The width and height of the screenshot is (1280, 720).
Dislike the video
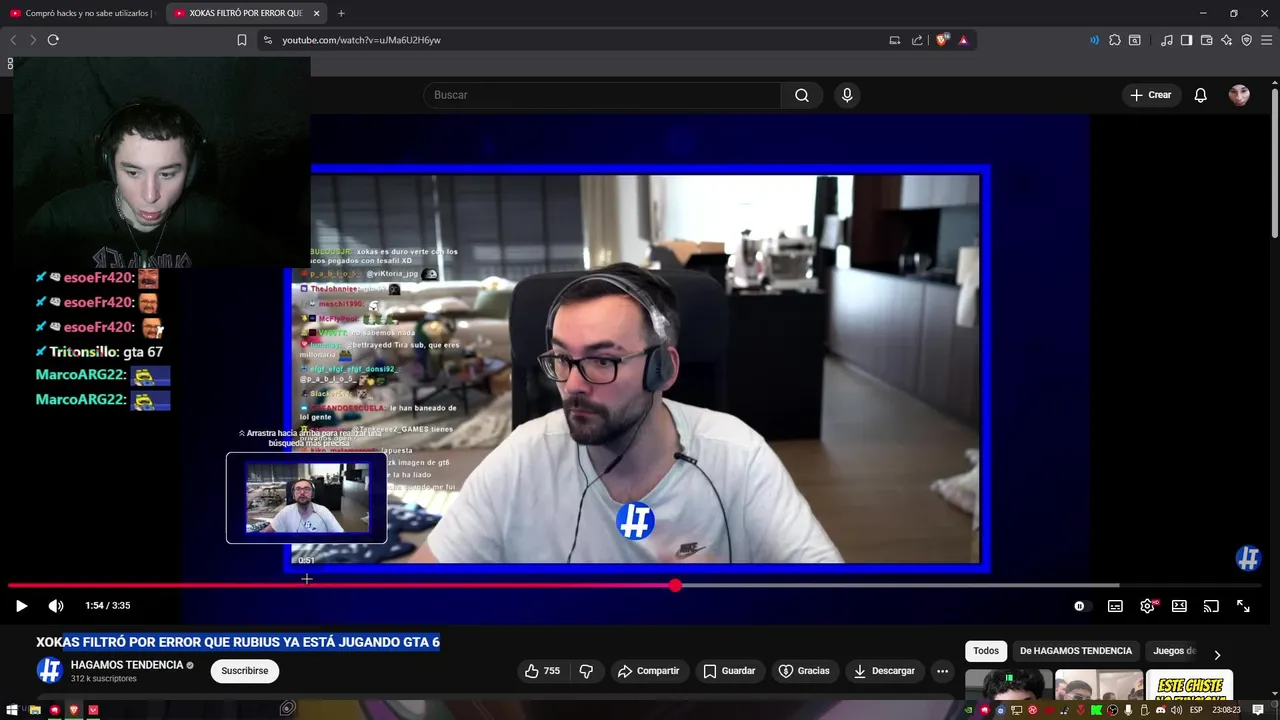click(x=586, y=671)
